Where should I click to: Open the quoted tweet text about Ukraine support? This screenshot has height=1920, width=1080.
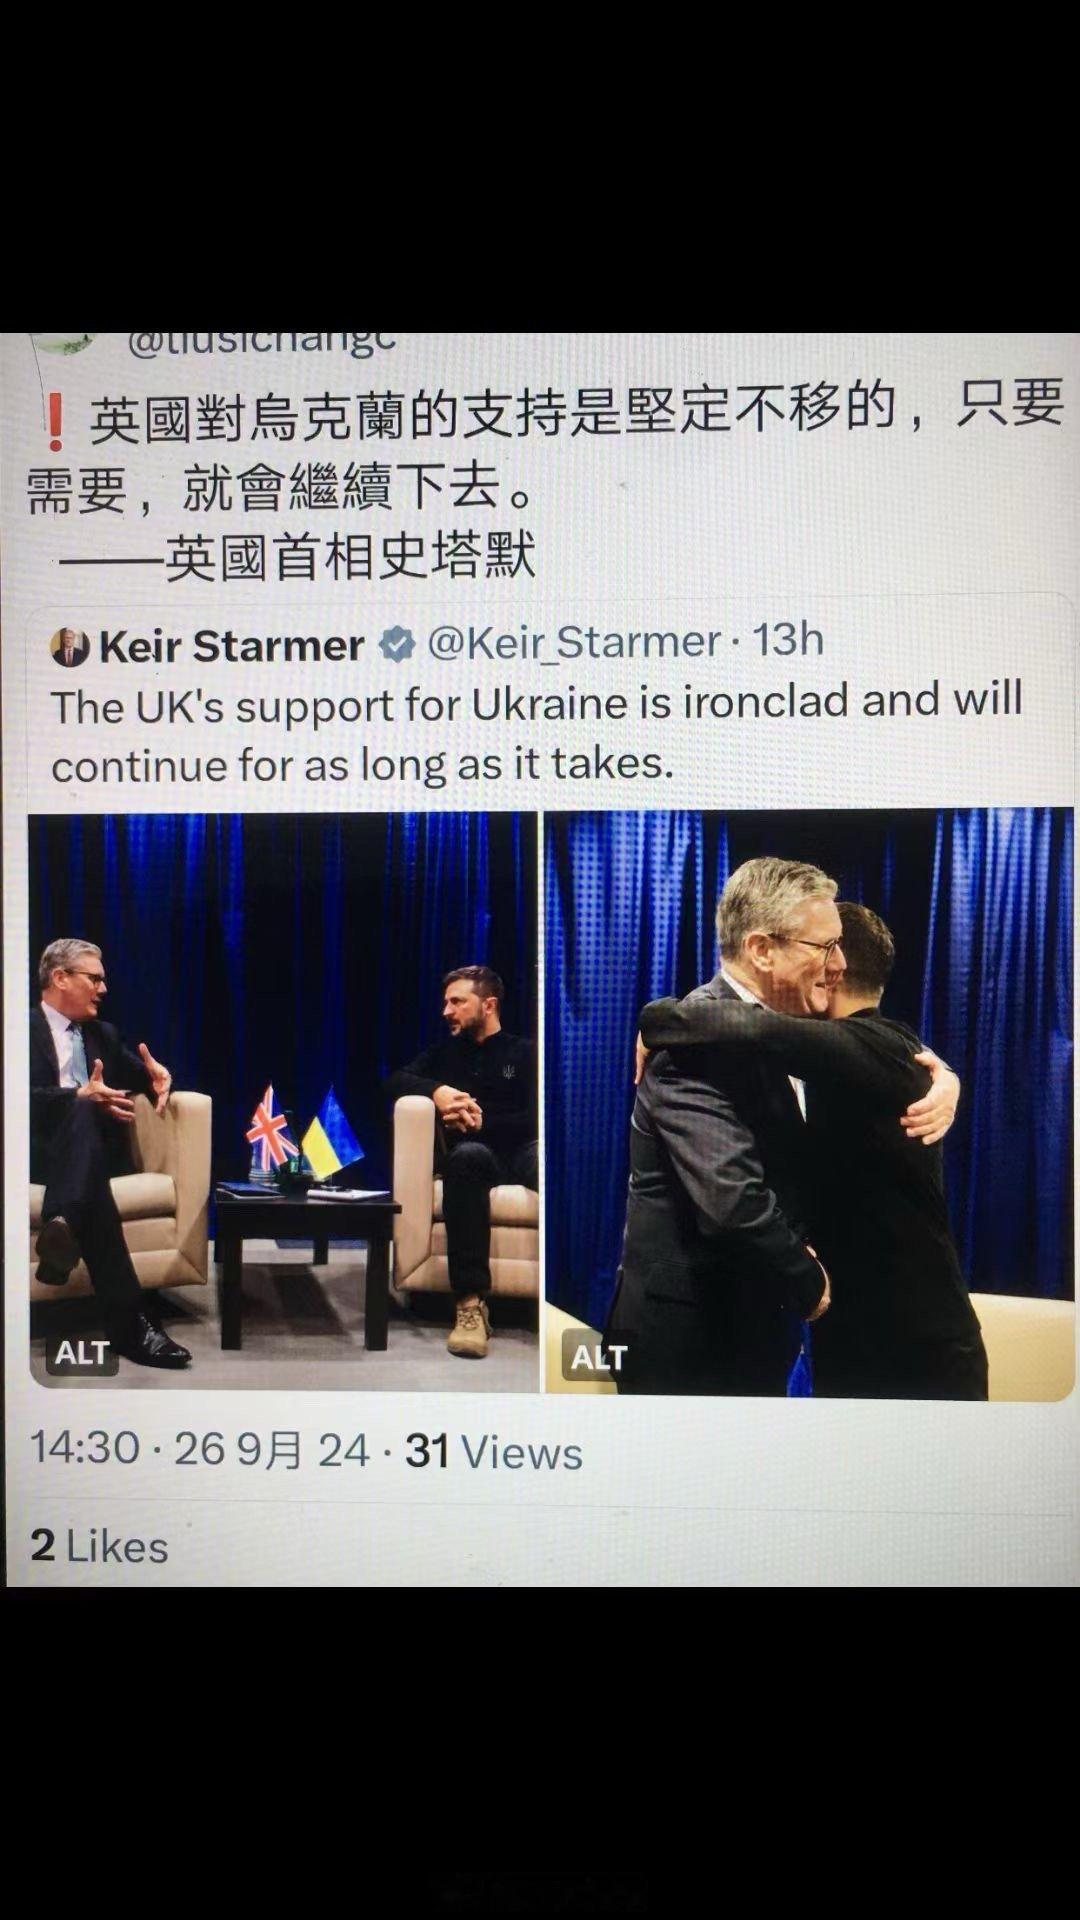coord(537,733)
